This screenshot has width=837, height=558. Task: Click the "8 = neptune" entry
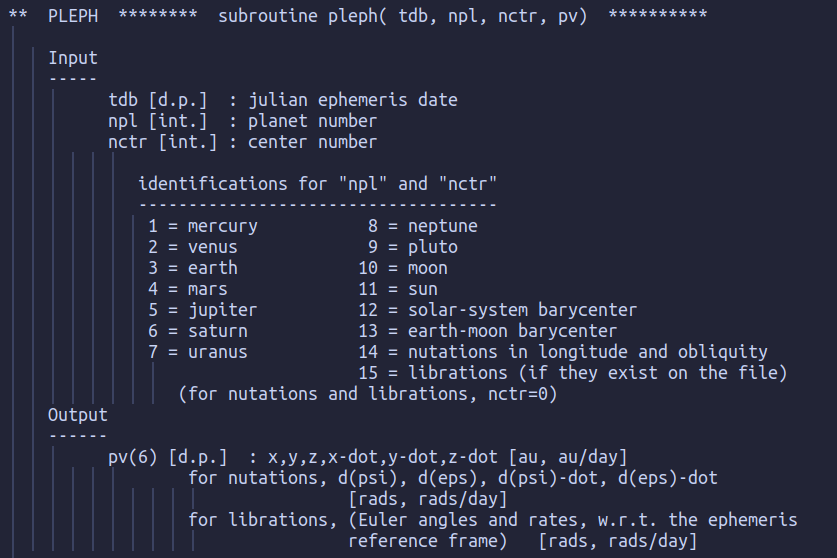[422, 226]
